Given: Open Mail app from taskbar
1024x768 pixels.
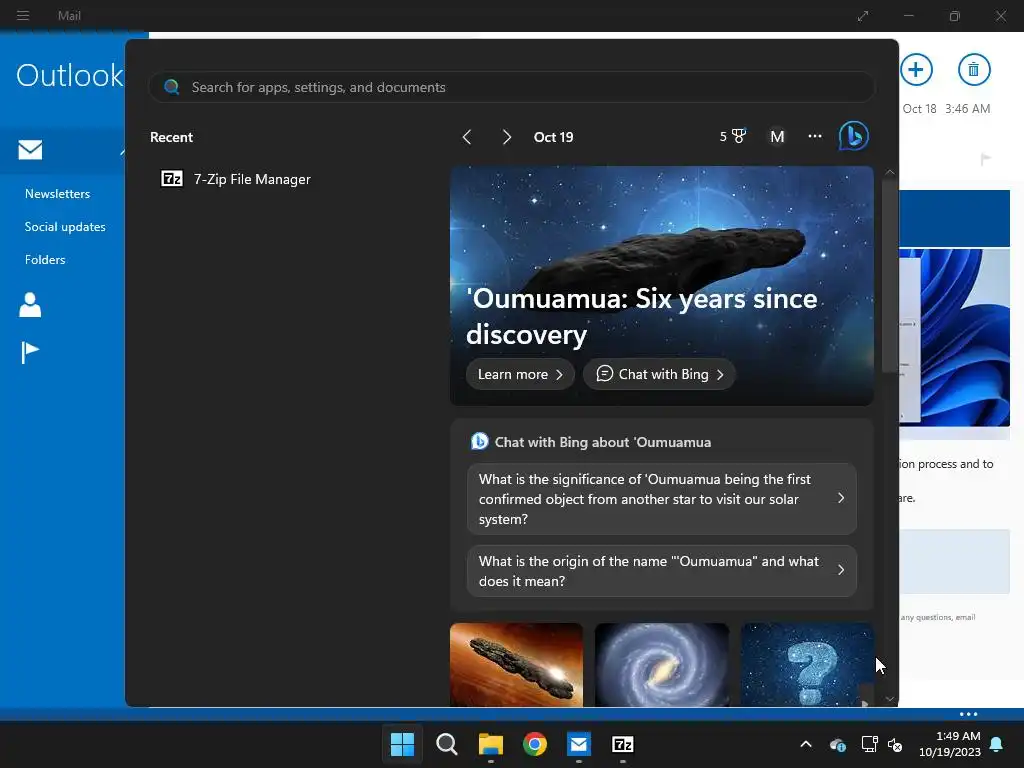Looking at the screenshot, I should pyautogui.click(x=579, y=744).
